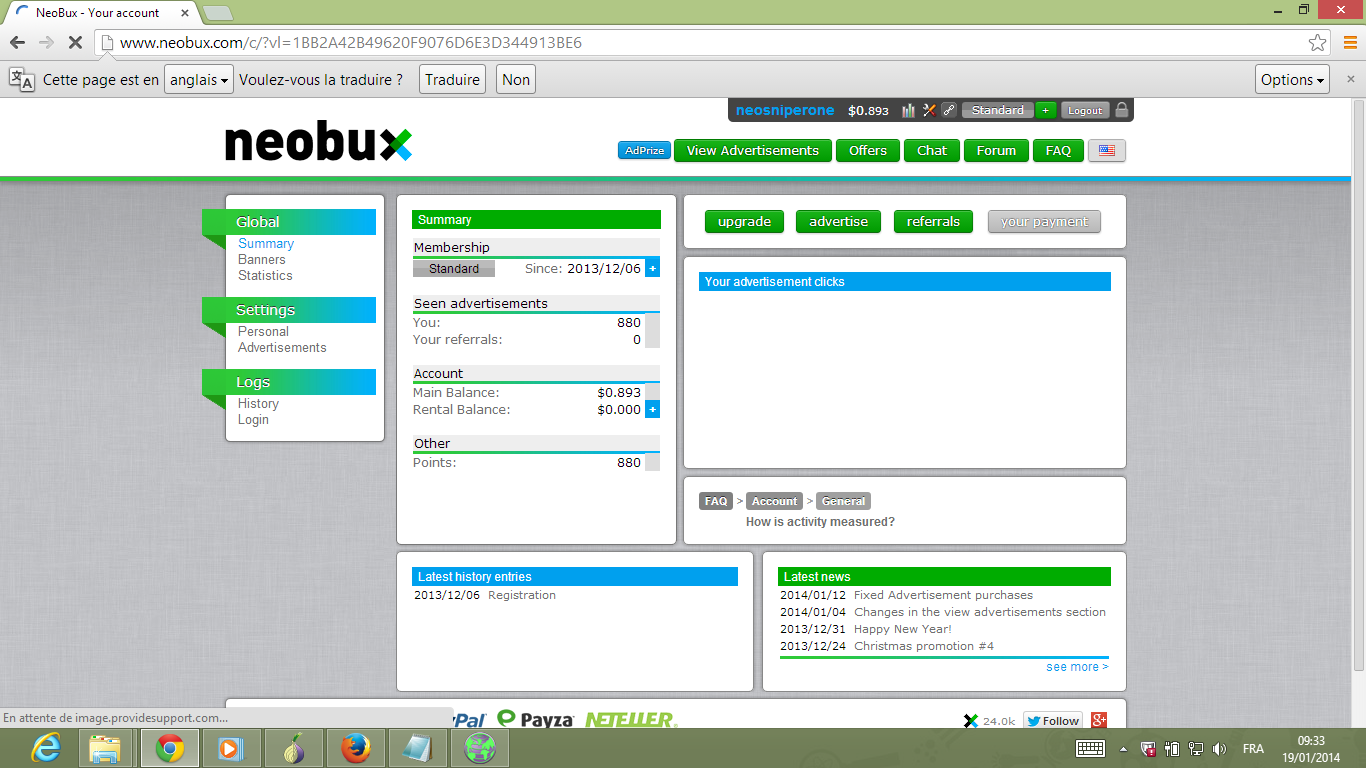The image size is (1366, 768).
Task: Click the battery power tray icon
Action: 1172,748
